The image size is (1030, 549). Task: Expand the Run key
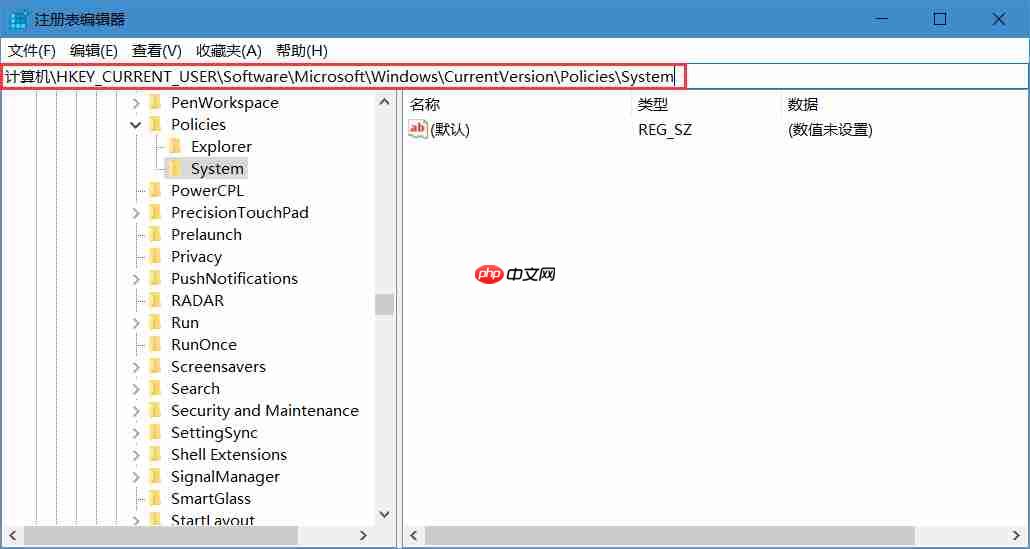[x=136, y=323]
